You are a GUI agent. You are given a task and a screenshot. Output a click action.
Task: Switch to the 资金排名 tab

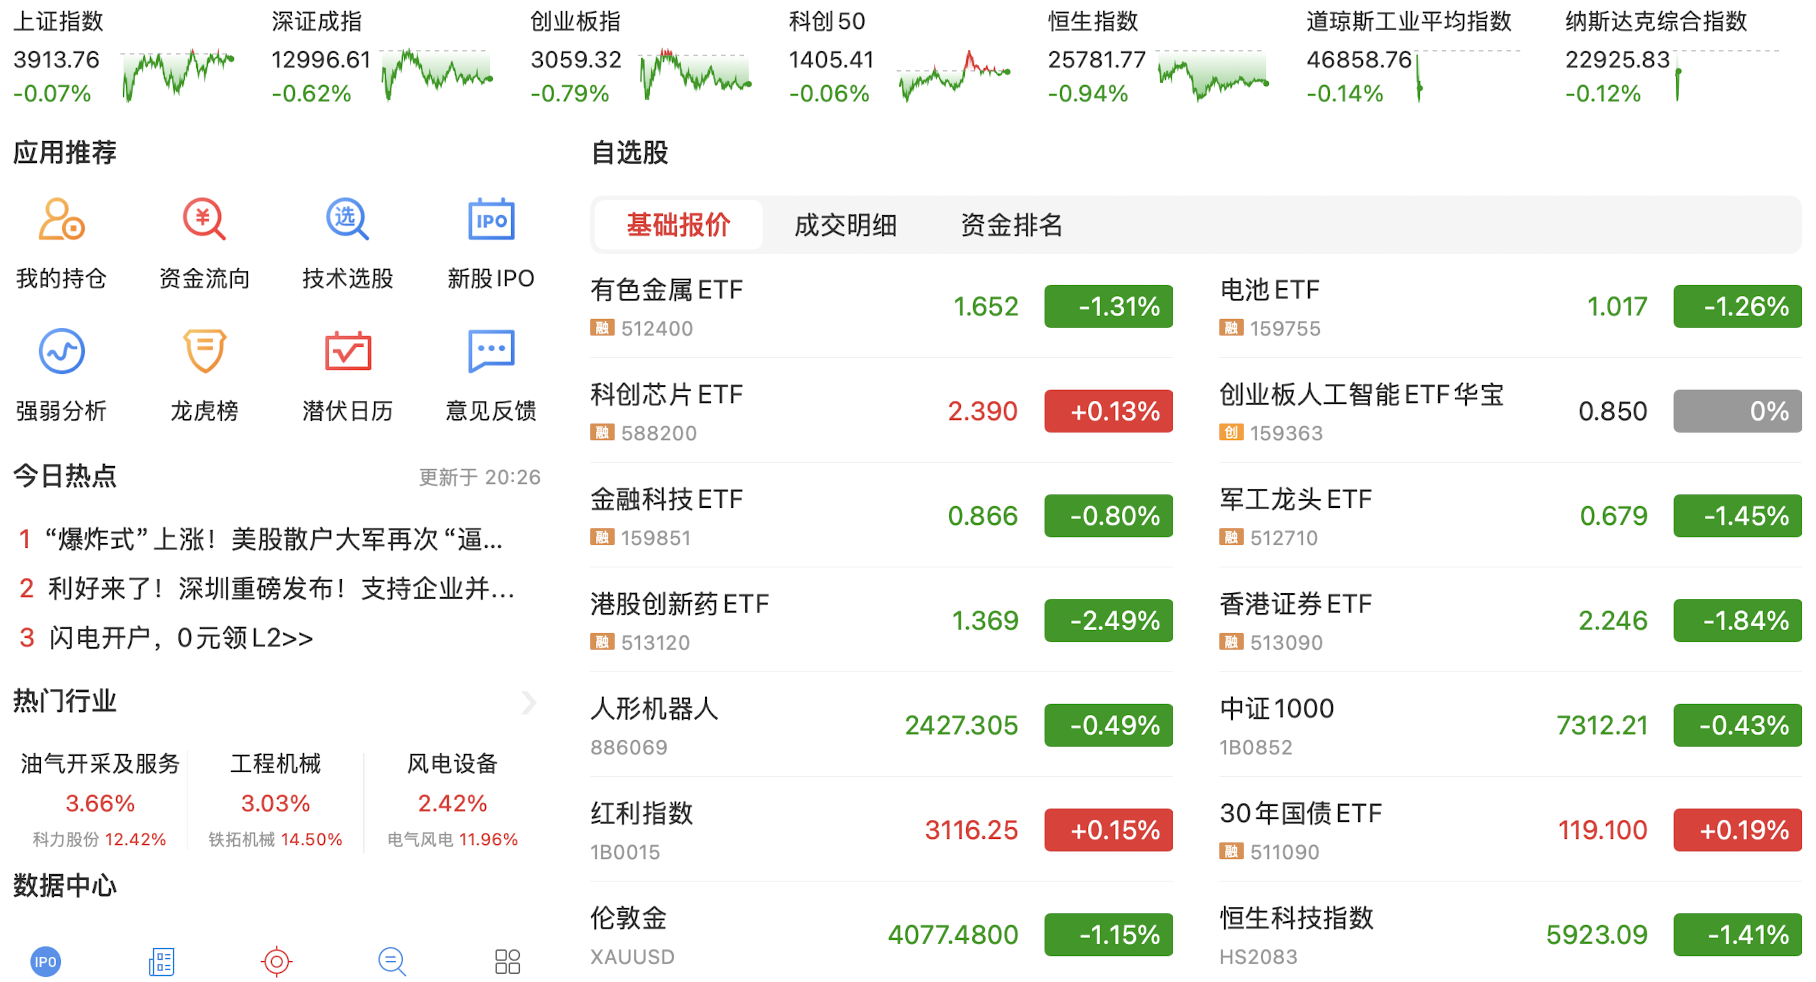pyautogui.click(x=1011, y=225)
